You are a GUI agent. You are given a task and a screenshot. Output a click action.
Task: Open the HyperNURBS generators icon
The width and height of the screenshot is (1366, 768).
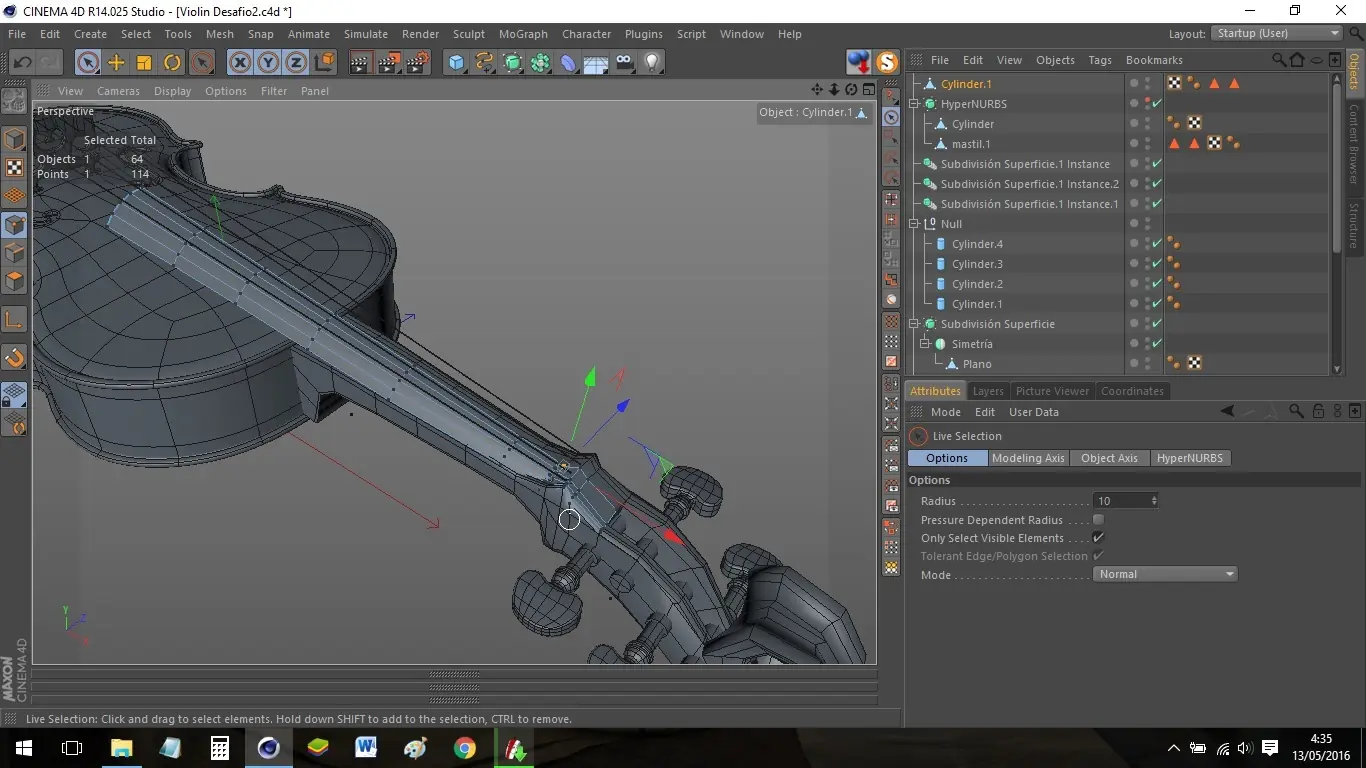point(513,62)
